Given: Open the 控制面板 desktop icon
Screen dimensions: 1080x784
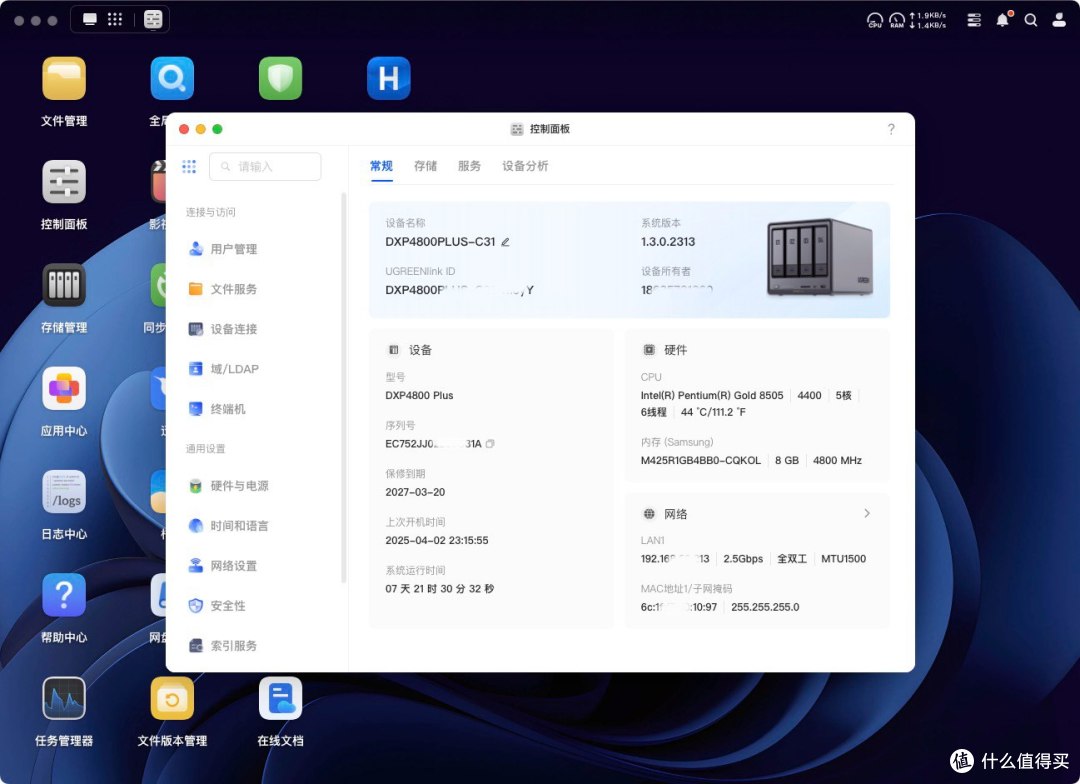Looking at the screenshot, I should 64,182.
